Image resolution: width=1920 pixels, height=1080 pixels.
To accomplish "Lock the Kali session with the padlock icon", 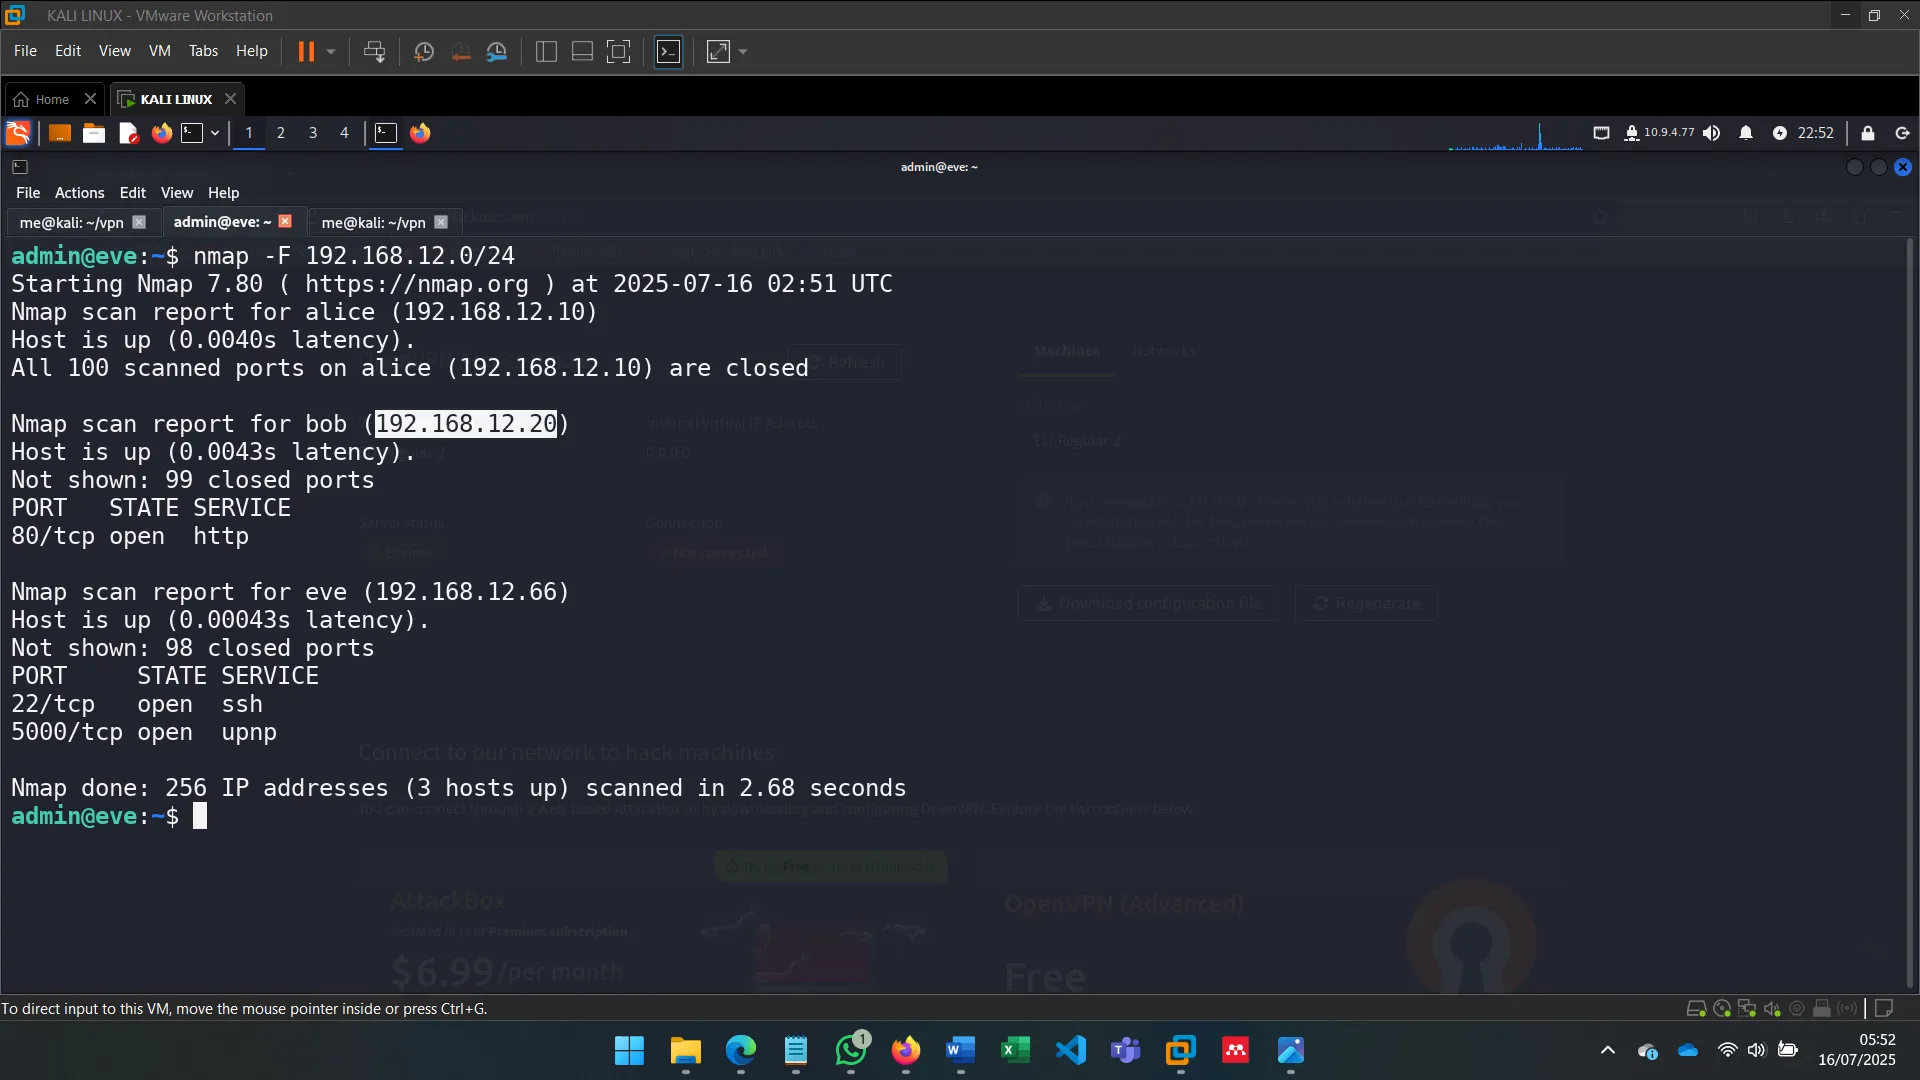I will point(1867,133).
